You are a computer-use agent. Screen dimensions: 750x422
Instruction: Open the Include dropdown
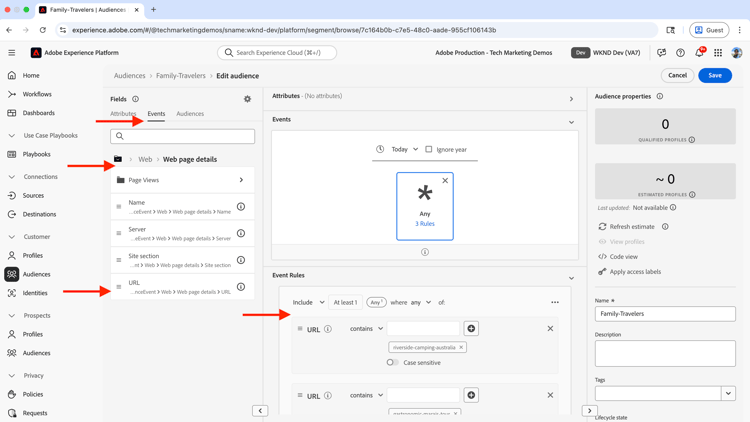pos(309,302)
